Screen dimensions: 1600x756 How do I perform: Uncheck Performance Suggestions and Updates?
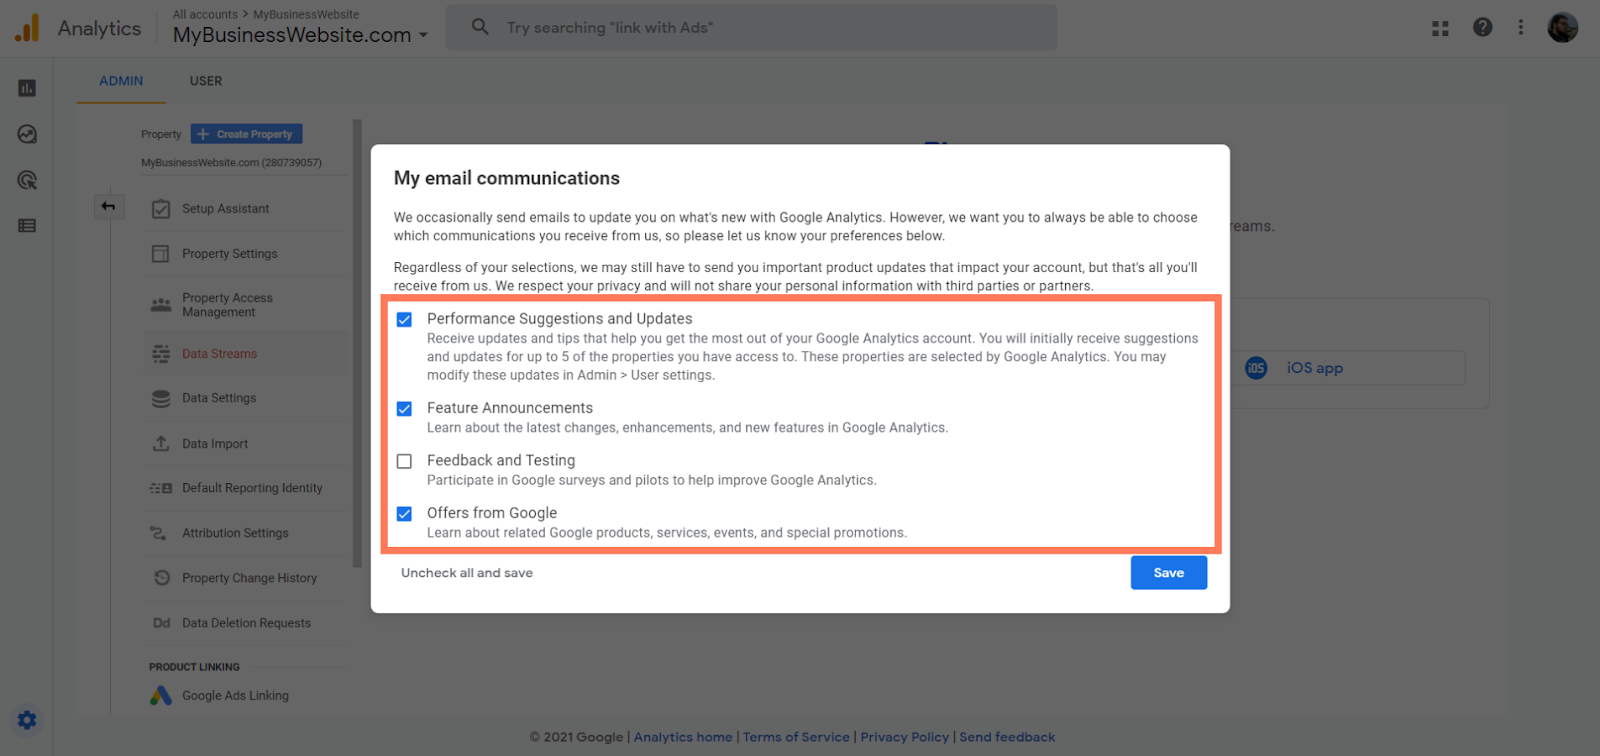(x=404, y=320)
